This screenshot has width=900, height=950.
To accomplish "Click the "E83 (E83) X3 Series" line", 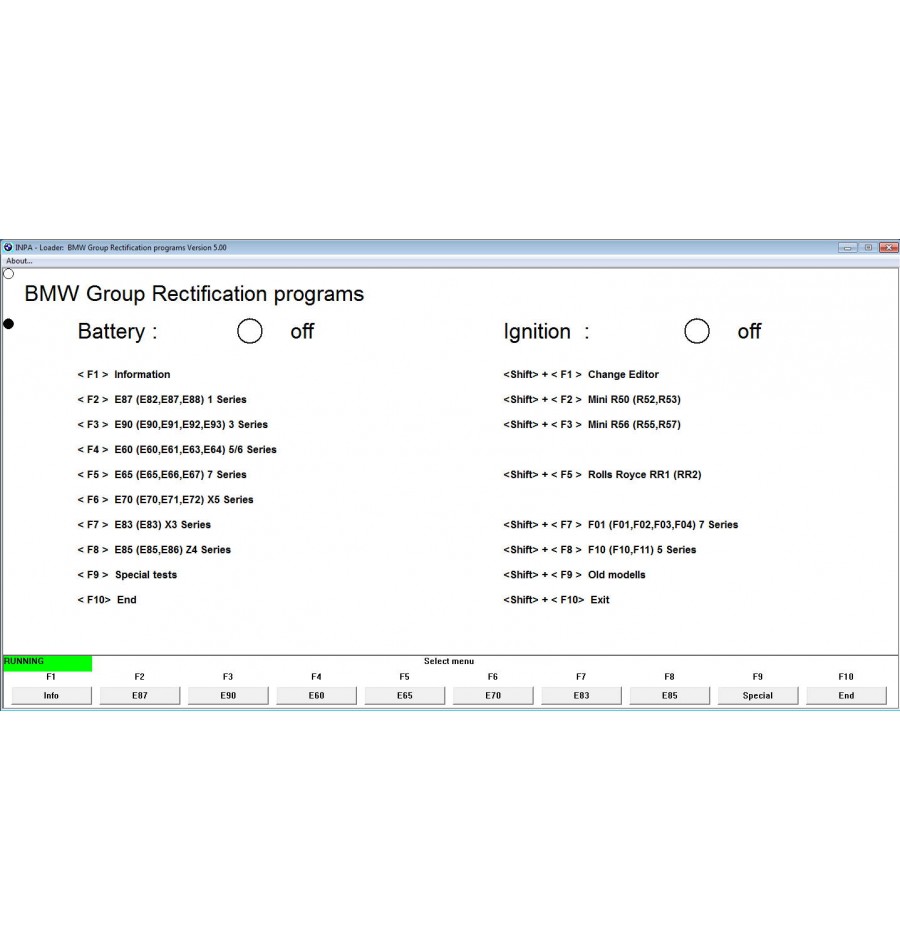I will click(144, 525).
